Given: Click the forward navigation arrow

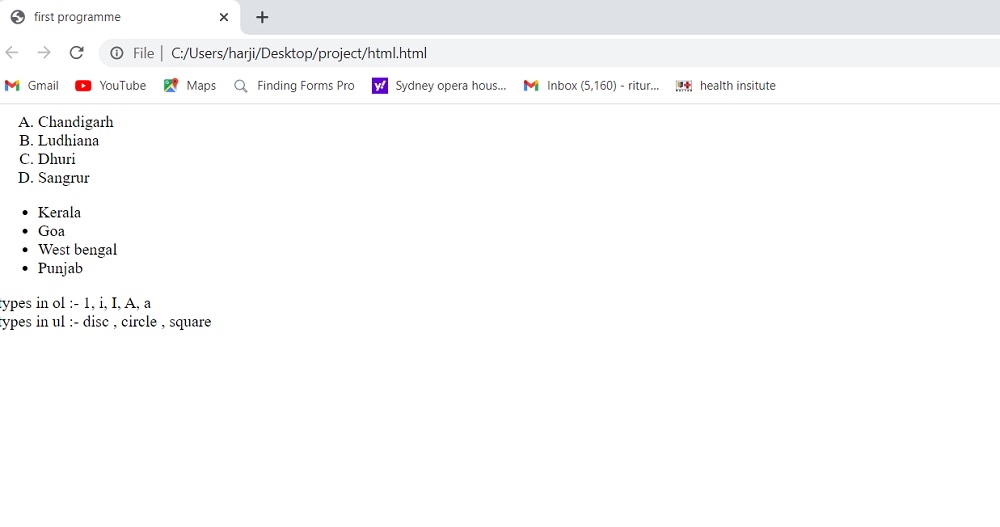Looking at the screenshot, I should click(44, 53).
